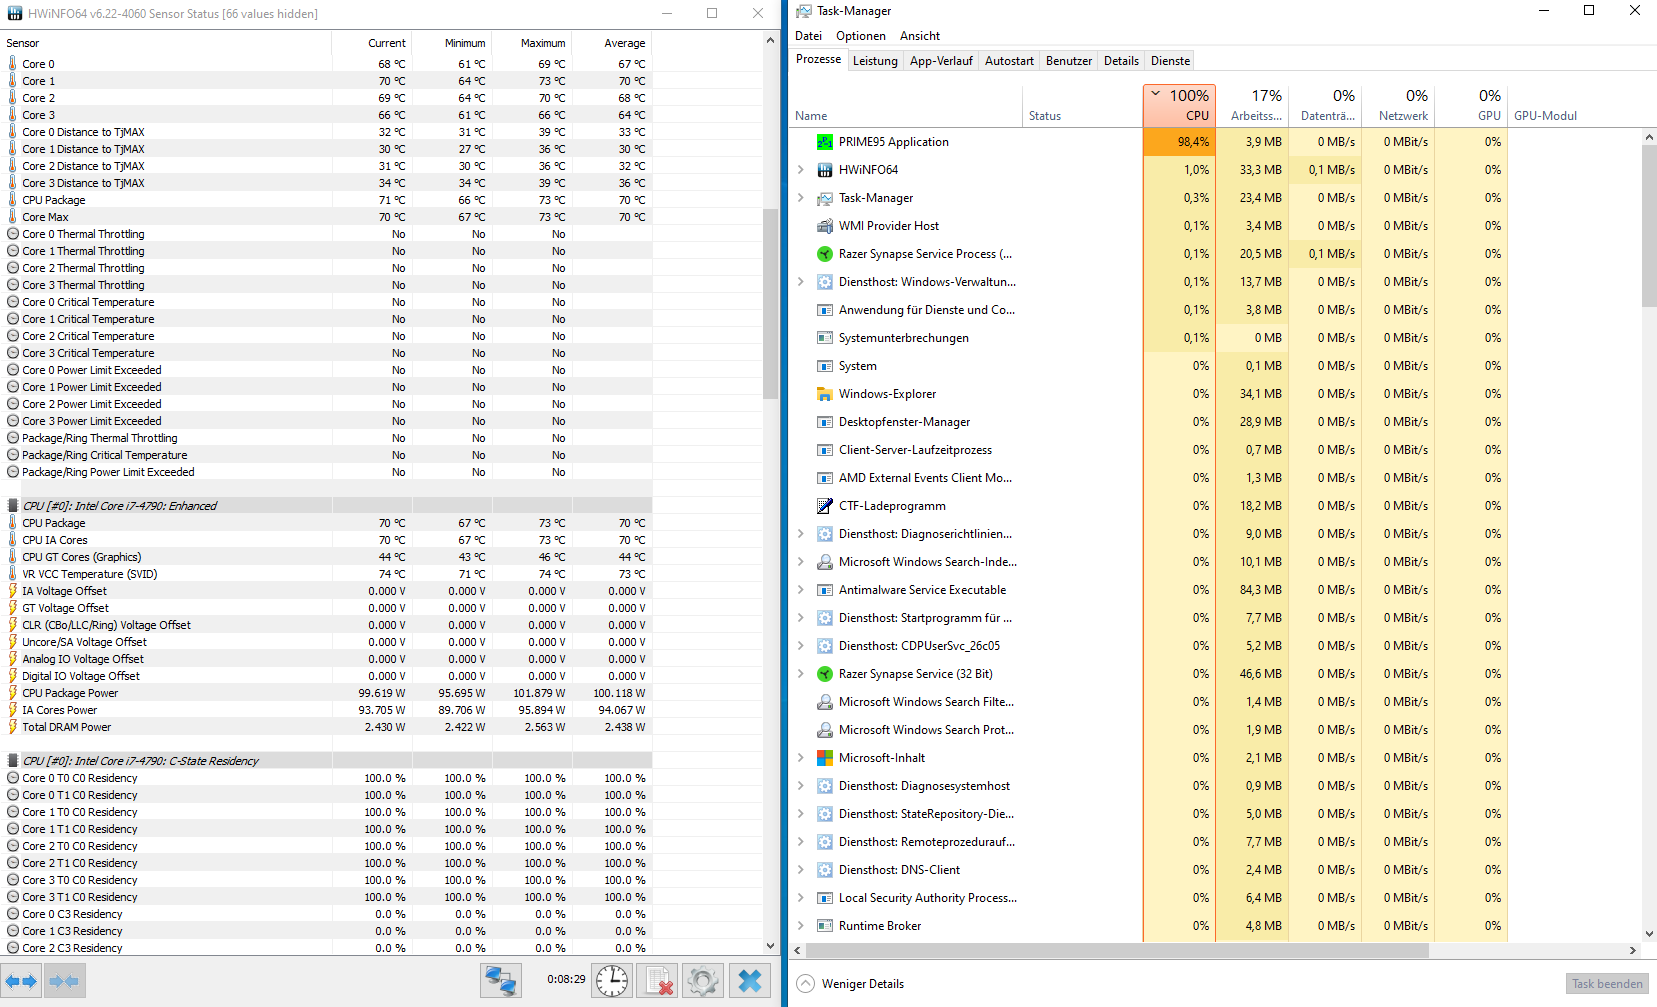Expand Local Security Authority Process group
This screenshot has height=1007, width=1657.
tap(801, 898)
